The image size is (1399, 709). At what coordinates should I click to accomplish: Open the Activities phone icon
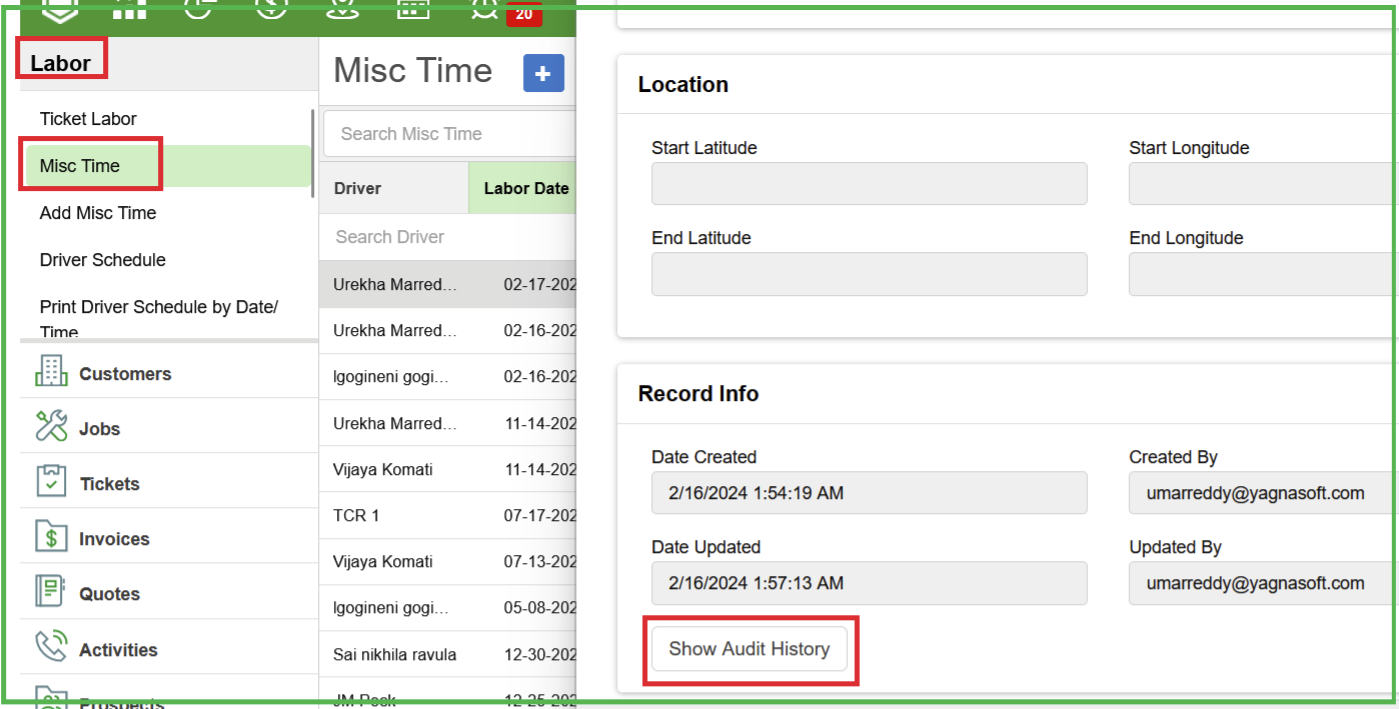click(x=51, y=647)
